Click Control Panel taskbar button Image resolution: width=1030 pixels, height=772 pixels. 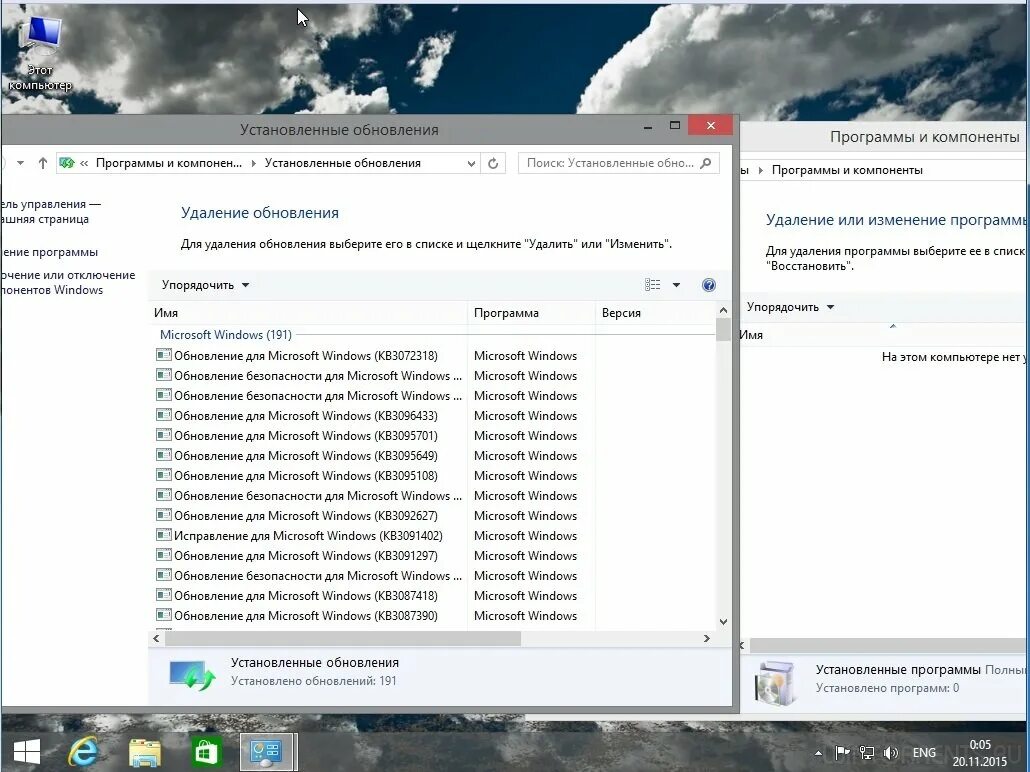coord(268,752)
